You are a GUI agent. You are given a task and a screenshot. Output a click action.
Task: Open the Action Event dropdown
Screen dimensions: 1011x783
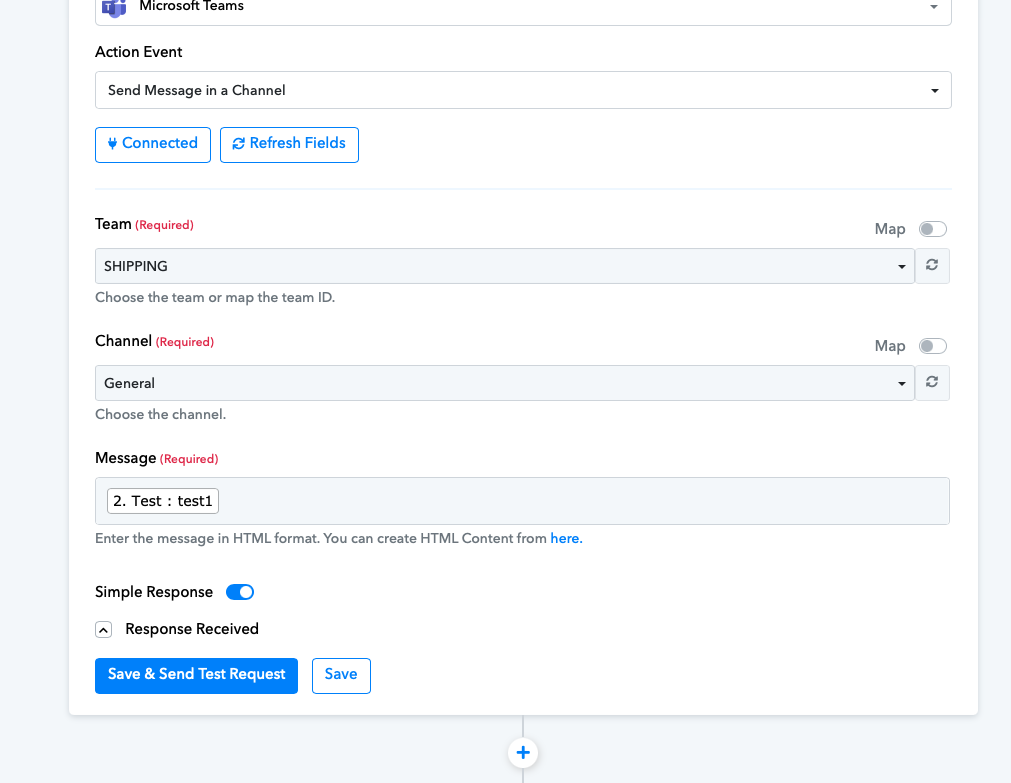click(523, 90)
